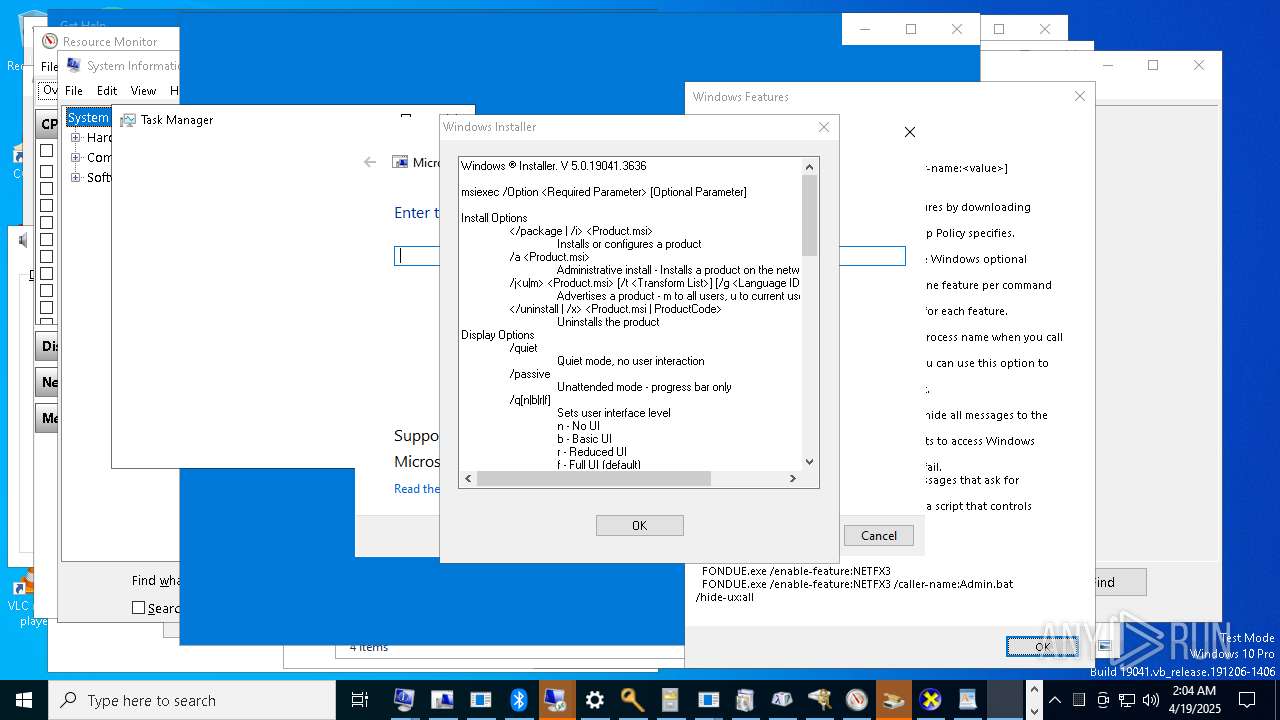Open the File menu in System Information
Viewport: 1280px width, 720px height.
(x=74, y=91)
